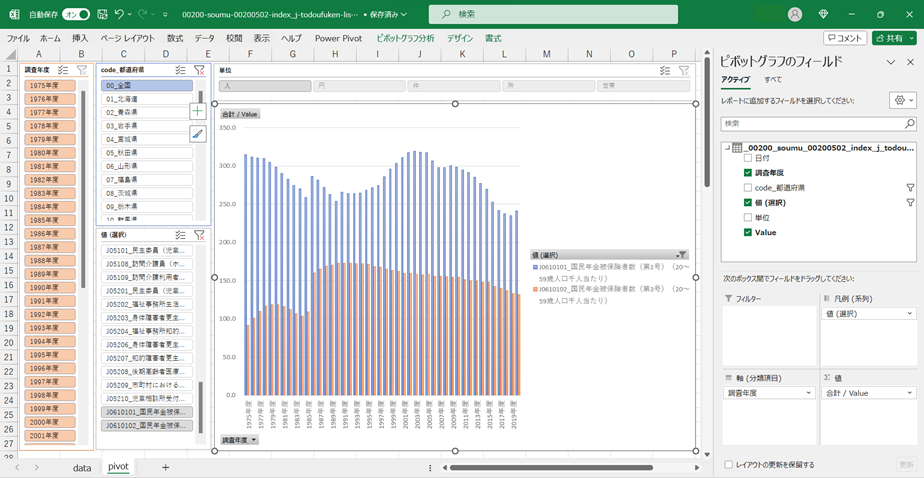Toggle the 自動保存 autosave switch
This screenshot has width=924, height=478.
(x=75, y=15)
